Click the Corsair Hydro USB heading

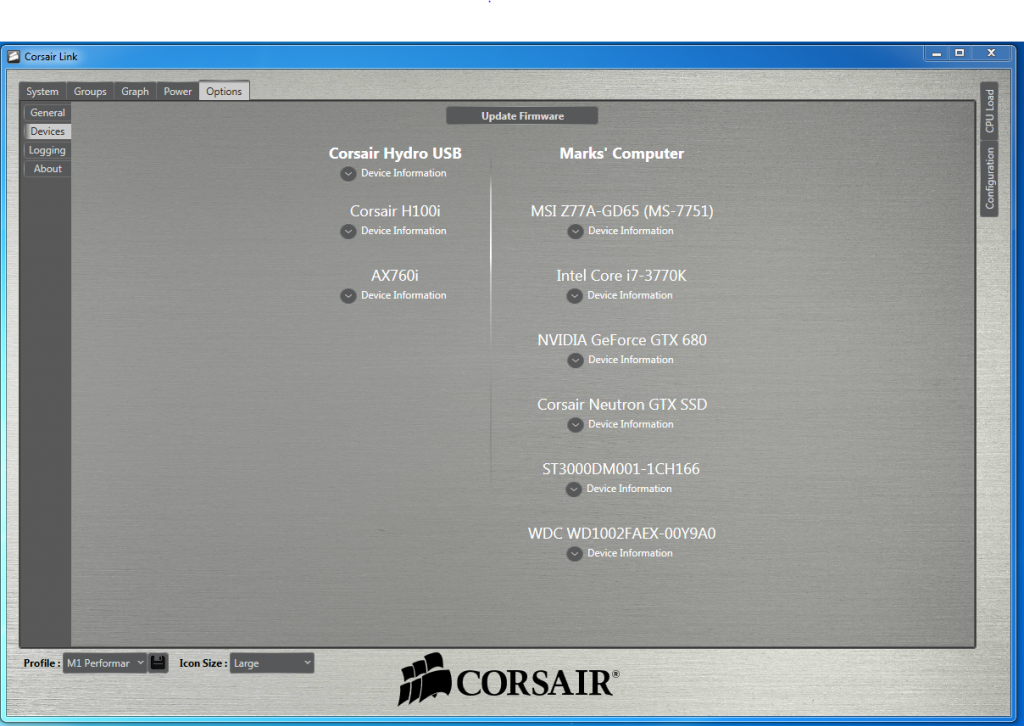click(395, 153)
